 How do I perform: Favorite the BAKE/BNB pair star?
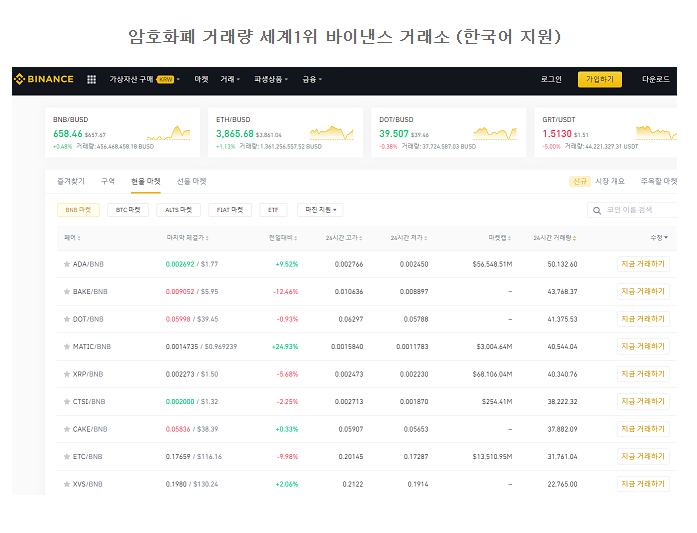pos(67,292)
